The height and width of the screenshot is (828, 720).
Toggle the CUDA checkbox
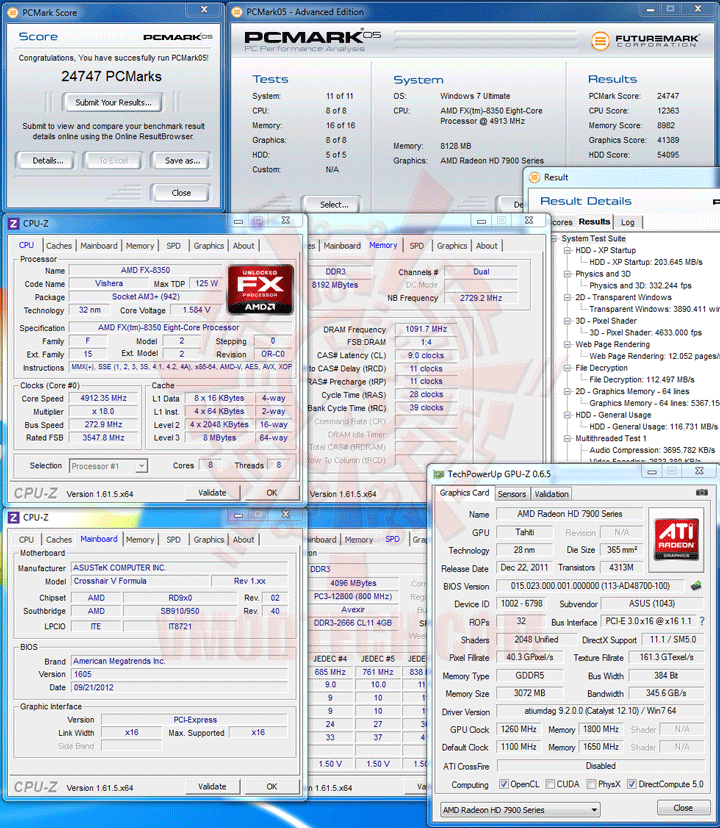click(550, 784)
